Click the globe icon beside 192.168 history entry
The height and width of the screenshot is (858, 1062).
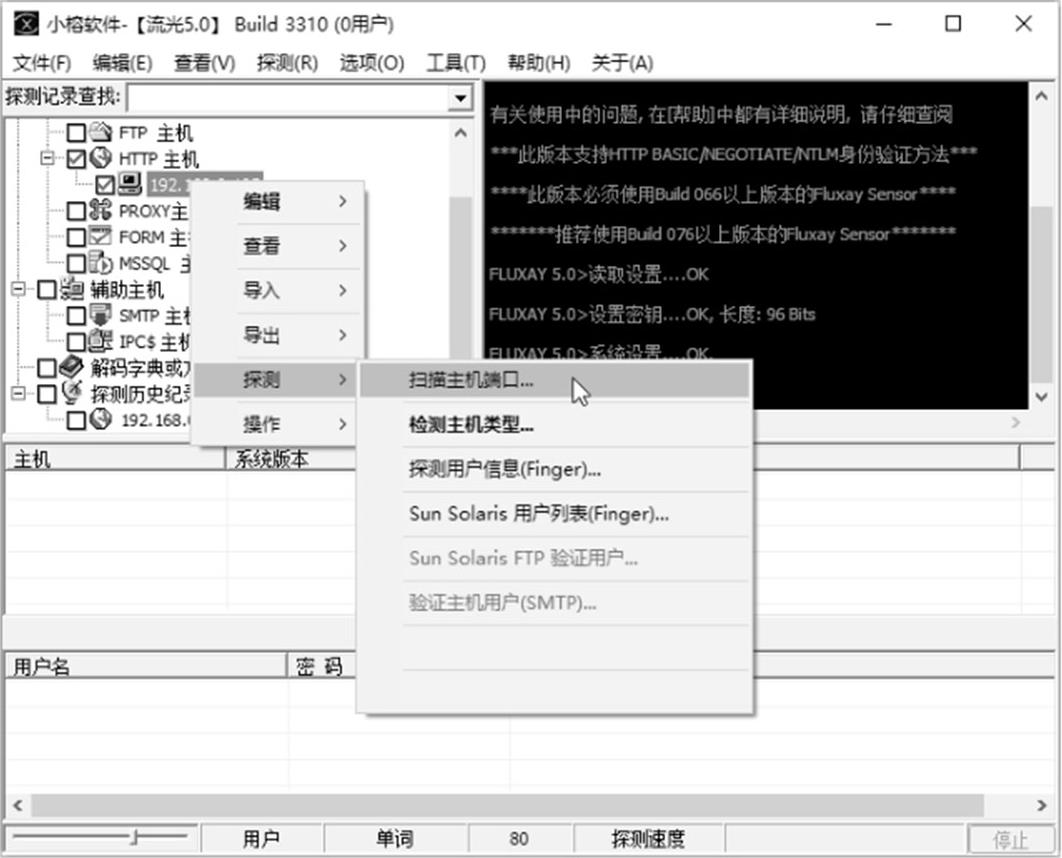[x=101, y=420]
